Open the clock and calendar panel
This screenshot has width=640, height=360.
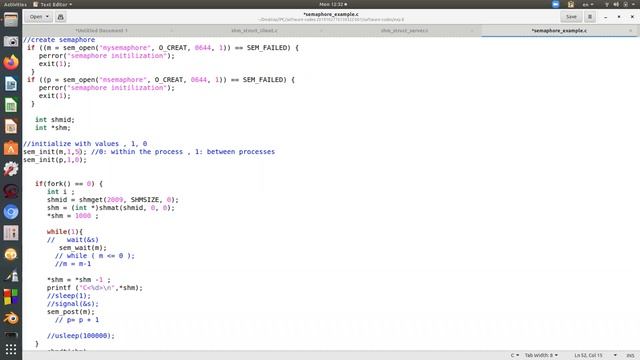coord(333,4)
